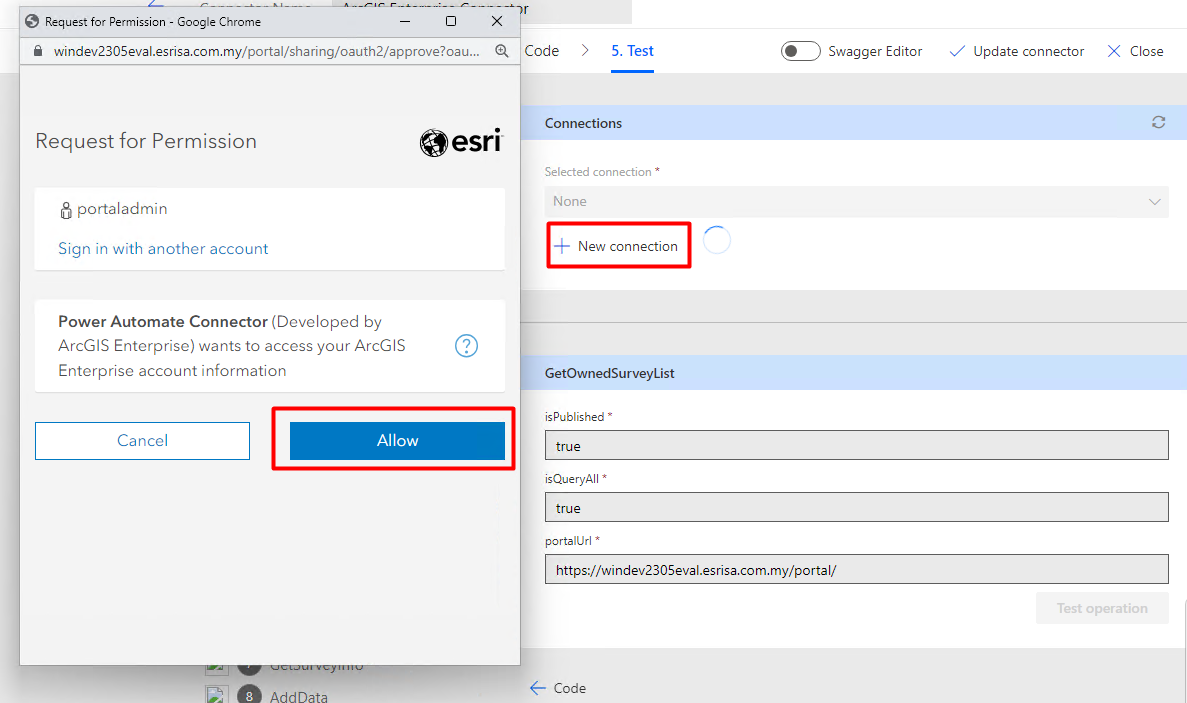
Task: Click the person icon beside portaladmin
Action: (65, 208)
